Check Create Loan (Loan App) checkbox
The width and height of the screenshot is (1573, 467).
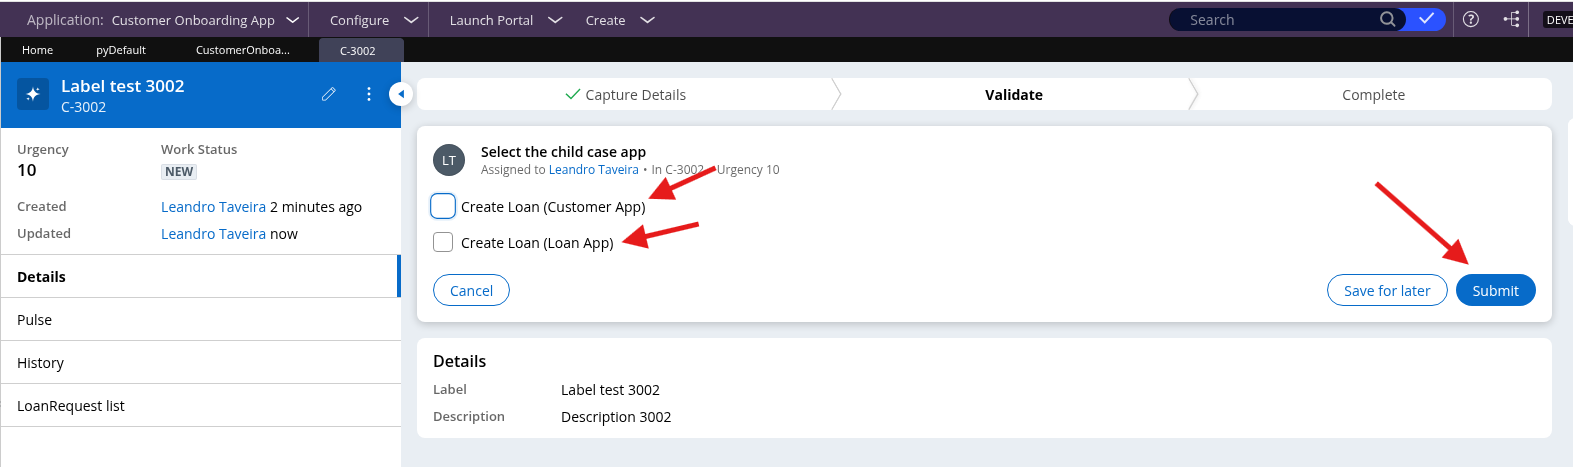pos(443,242)
